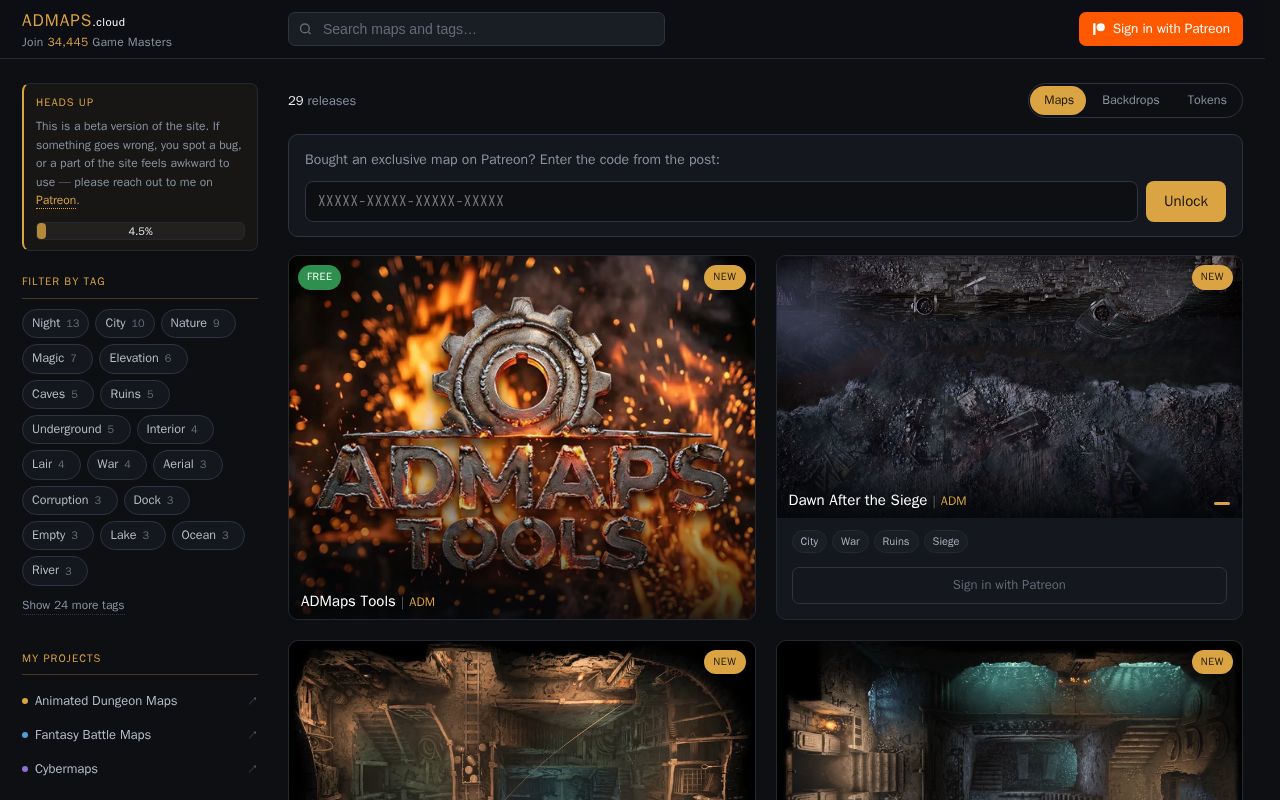Filter by the River tag
The image size is (1280, 800).
coord(55,571)
